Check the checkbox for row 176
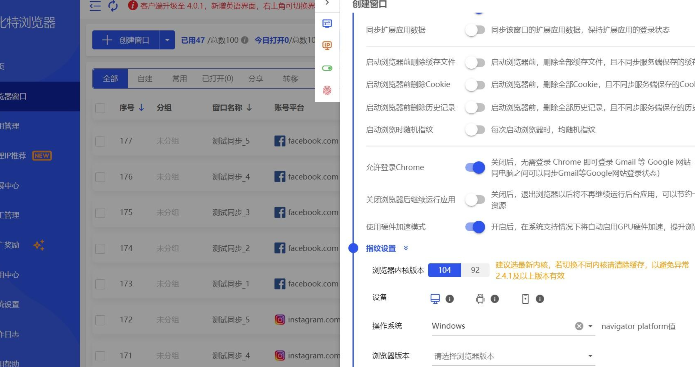Viewport: 695px width, 367px height. click(x=100, y=177)
